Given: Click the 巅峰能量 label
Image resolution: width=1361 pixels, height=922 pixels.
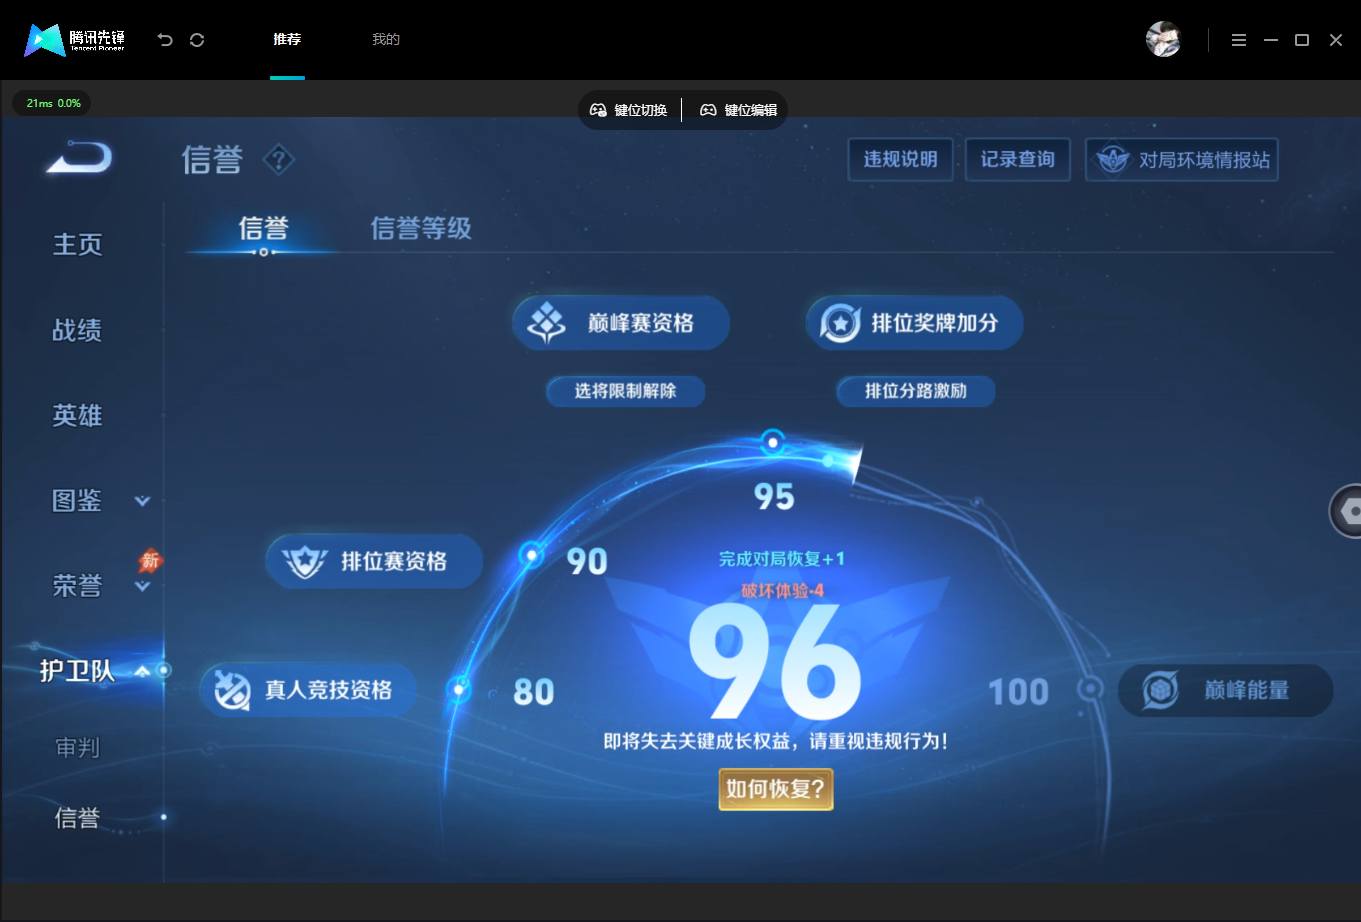Looking at the screenshot, I should [1247, 690].
